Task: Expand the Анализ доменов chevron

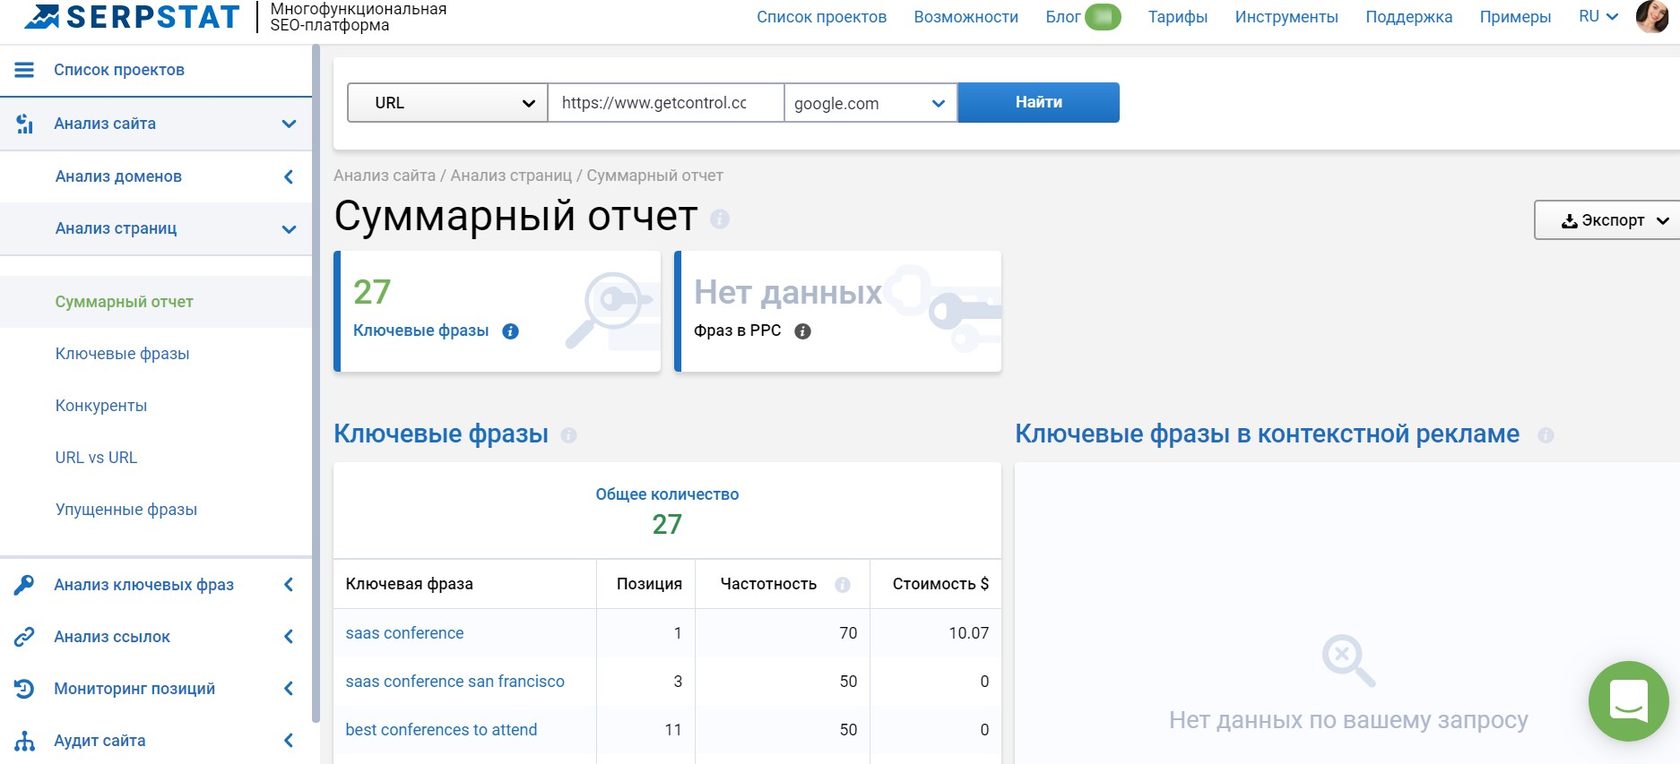Action: tap(288, 177)
